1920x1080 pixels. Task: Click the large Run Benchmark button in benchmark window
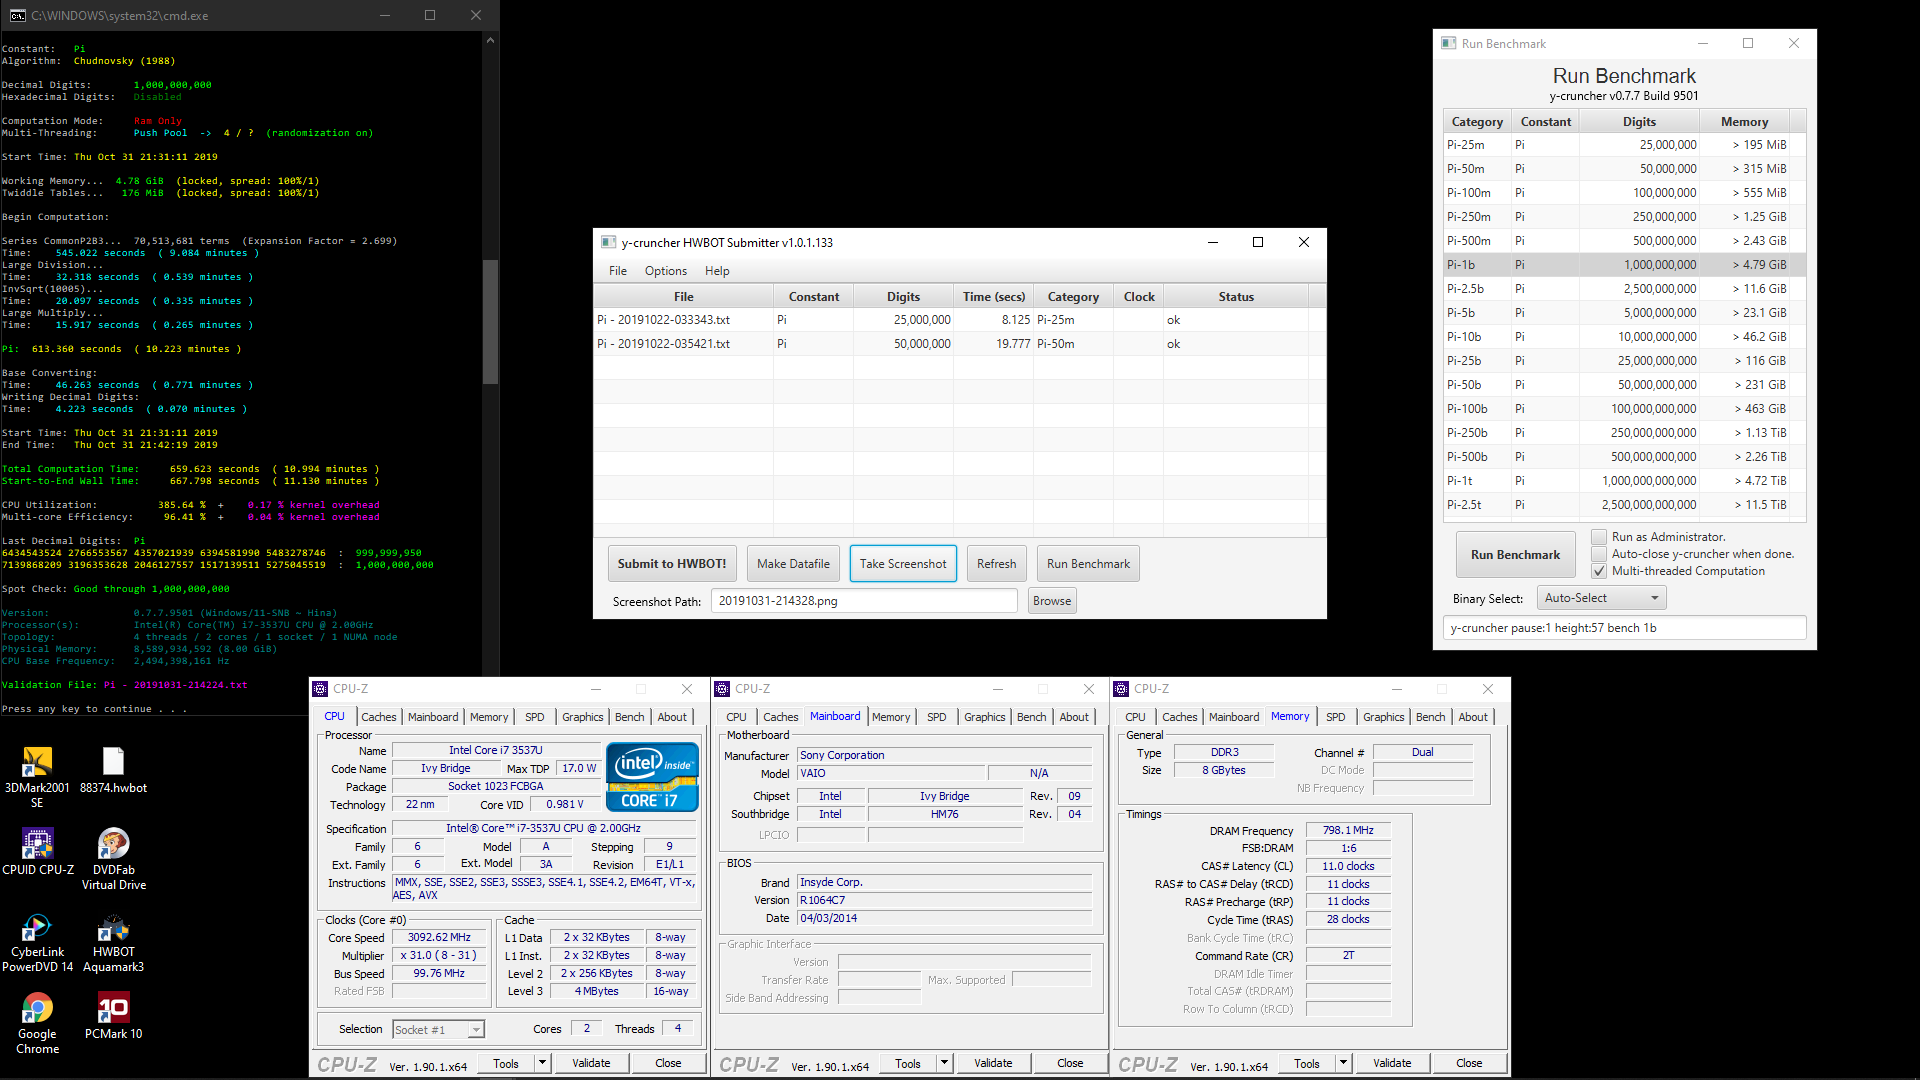point(1515,555)
